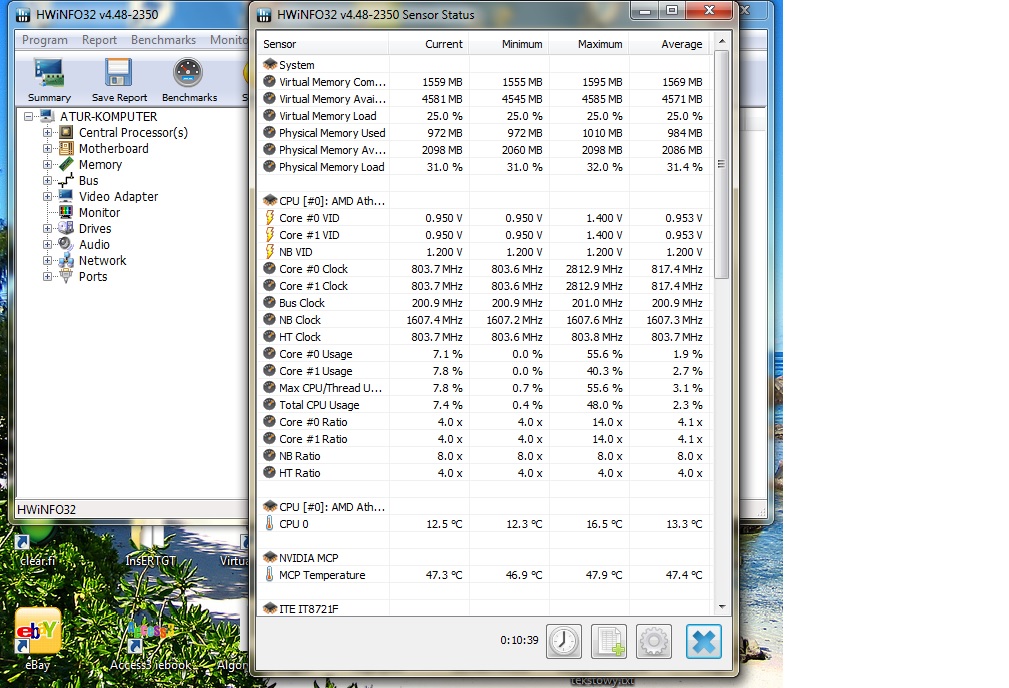Click the Save Report toolbar icon
Viewport: 1009px width, 688px height.
point(119,80)
